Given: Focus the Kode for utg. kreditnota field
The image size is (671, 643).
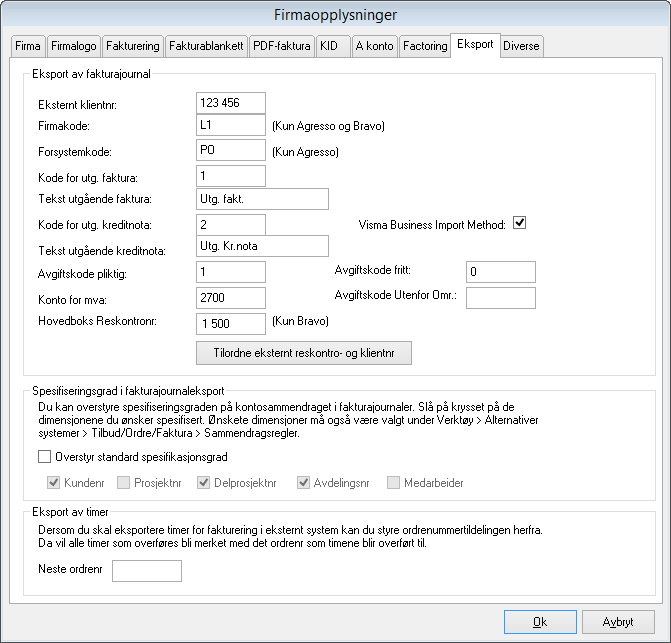Looking at the screenshot, I should point(231,225).
